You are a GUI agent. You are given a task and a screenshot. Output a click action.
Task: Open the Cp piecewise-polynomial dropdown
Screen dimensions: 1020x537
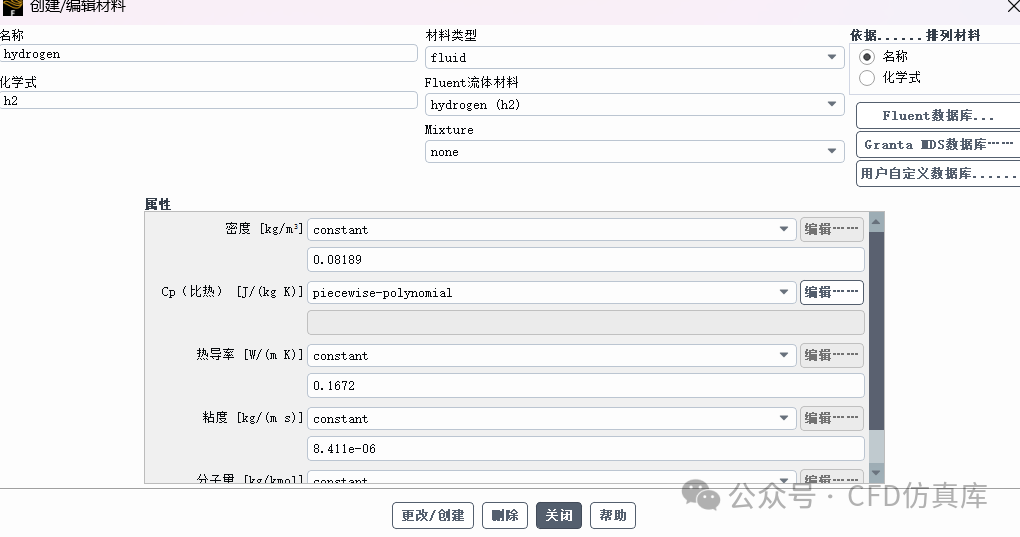tap(552, 292)
